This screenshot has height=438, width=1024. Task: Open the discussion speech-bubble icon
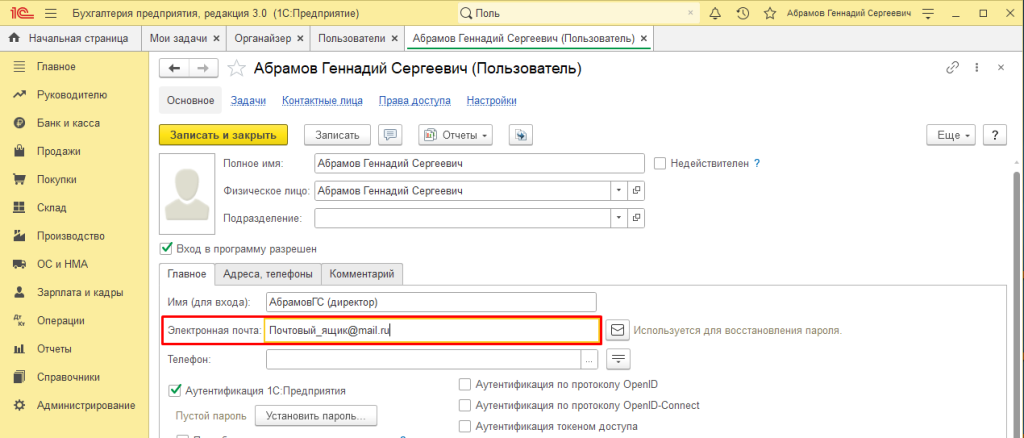pos(391,135)
